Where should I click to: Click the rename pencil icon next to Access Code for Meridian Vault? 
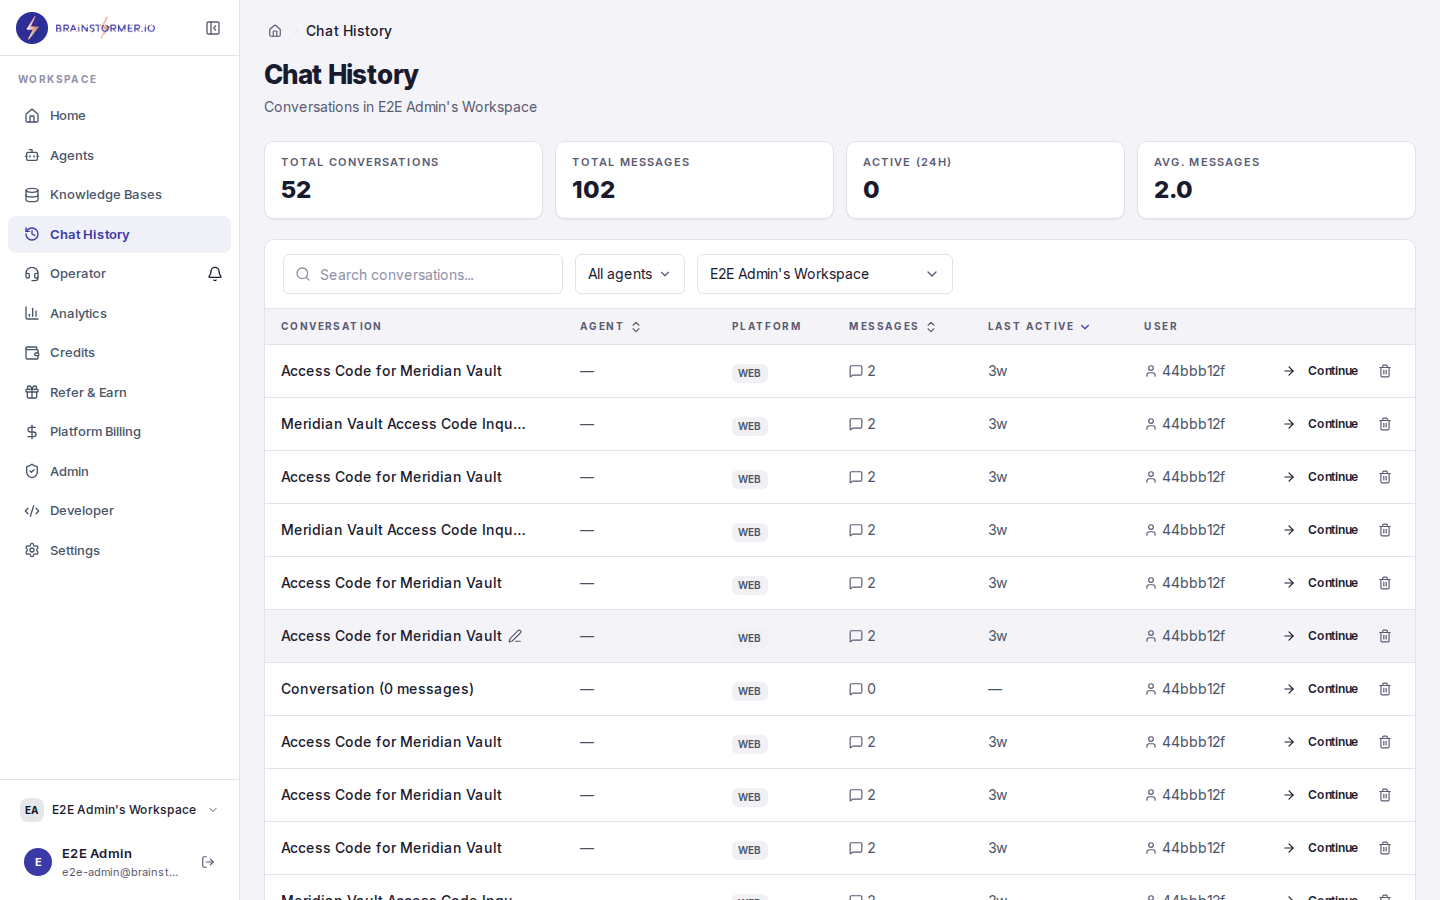pyautogui.click(x=515, y=636)
